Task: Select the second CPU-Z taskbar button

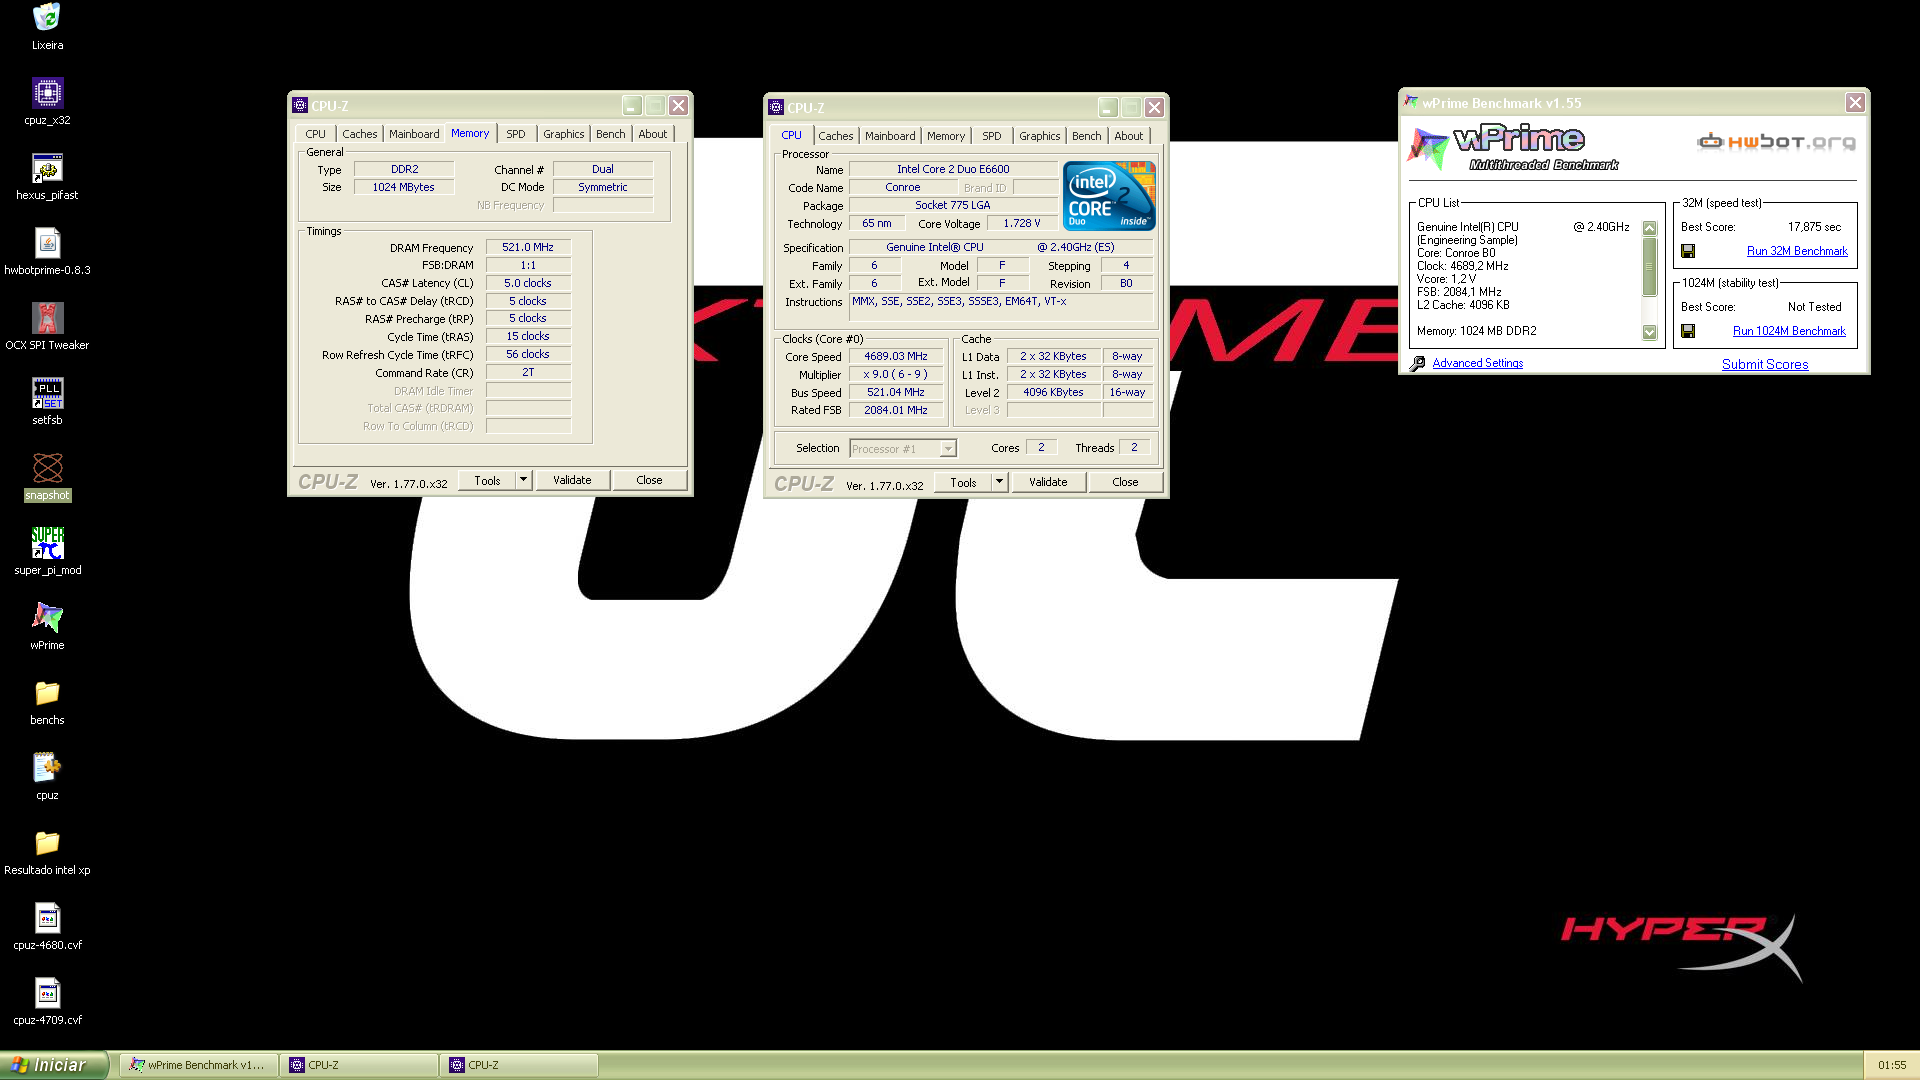Action: pos(518,1065)
